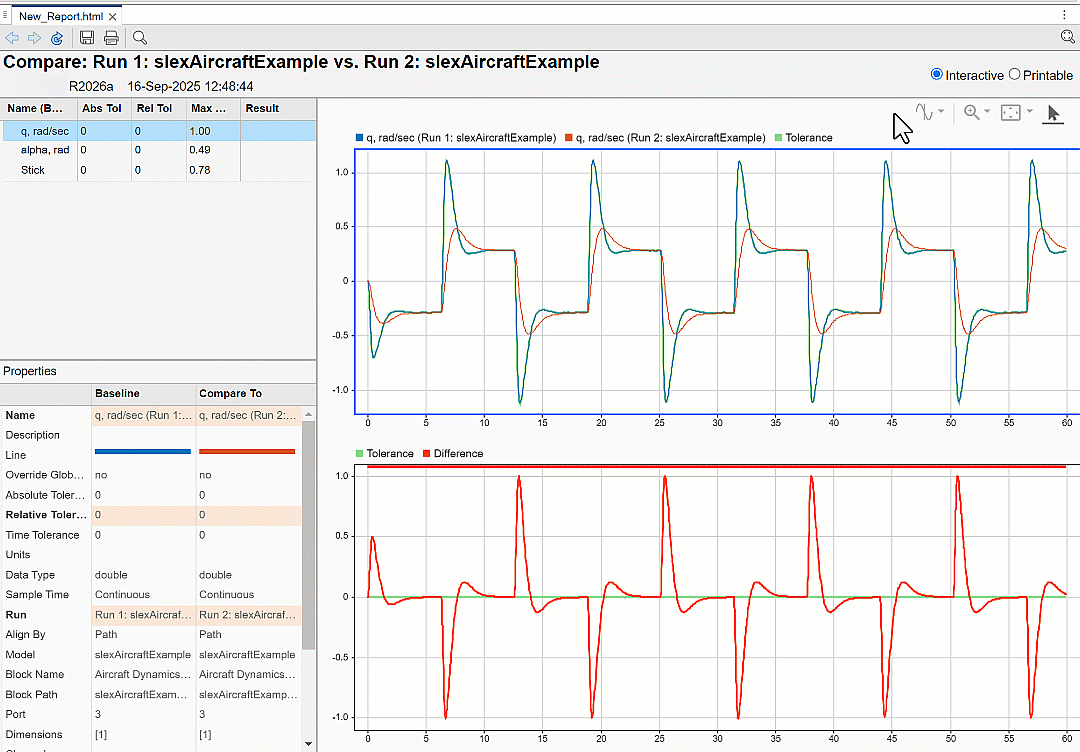This screenshot has height=752, width=1080.
Task: Click the Time Tolerance property label
Action: click(x=42, y=535)
